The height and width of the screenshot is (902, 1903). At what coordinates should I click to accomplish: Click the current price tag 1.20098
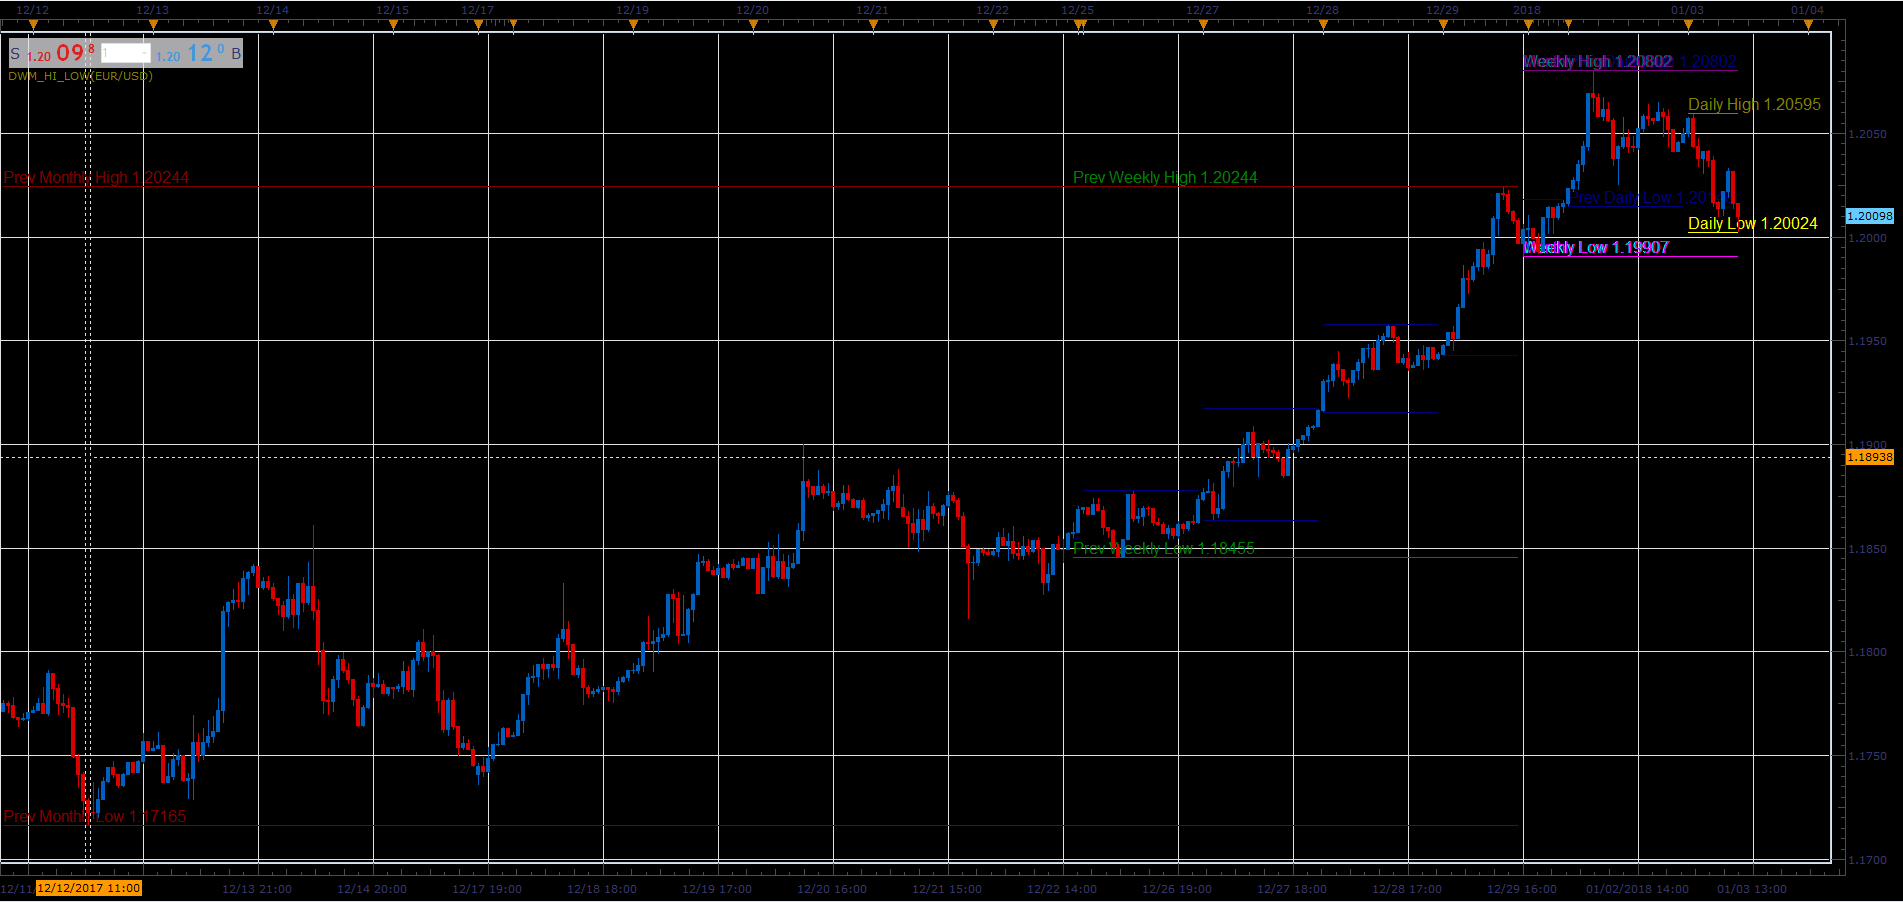click(x=1869, y=216)
